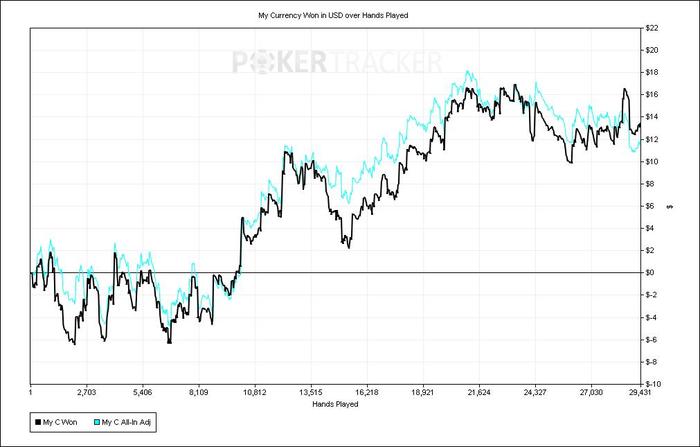Click the 18,921 x-axis tick label

(423, 393)
